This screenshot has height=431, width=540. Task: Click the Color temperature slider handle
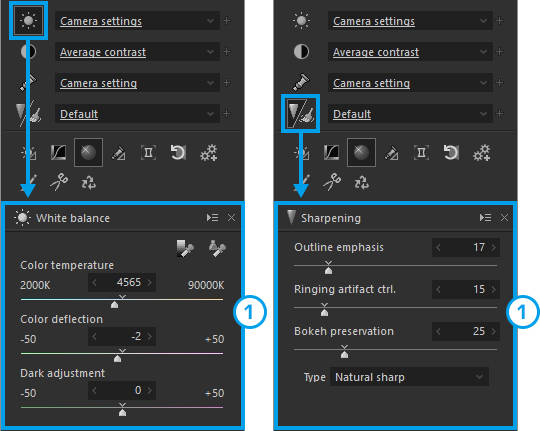115,305
